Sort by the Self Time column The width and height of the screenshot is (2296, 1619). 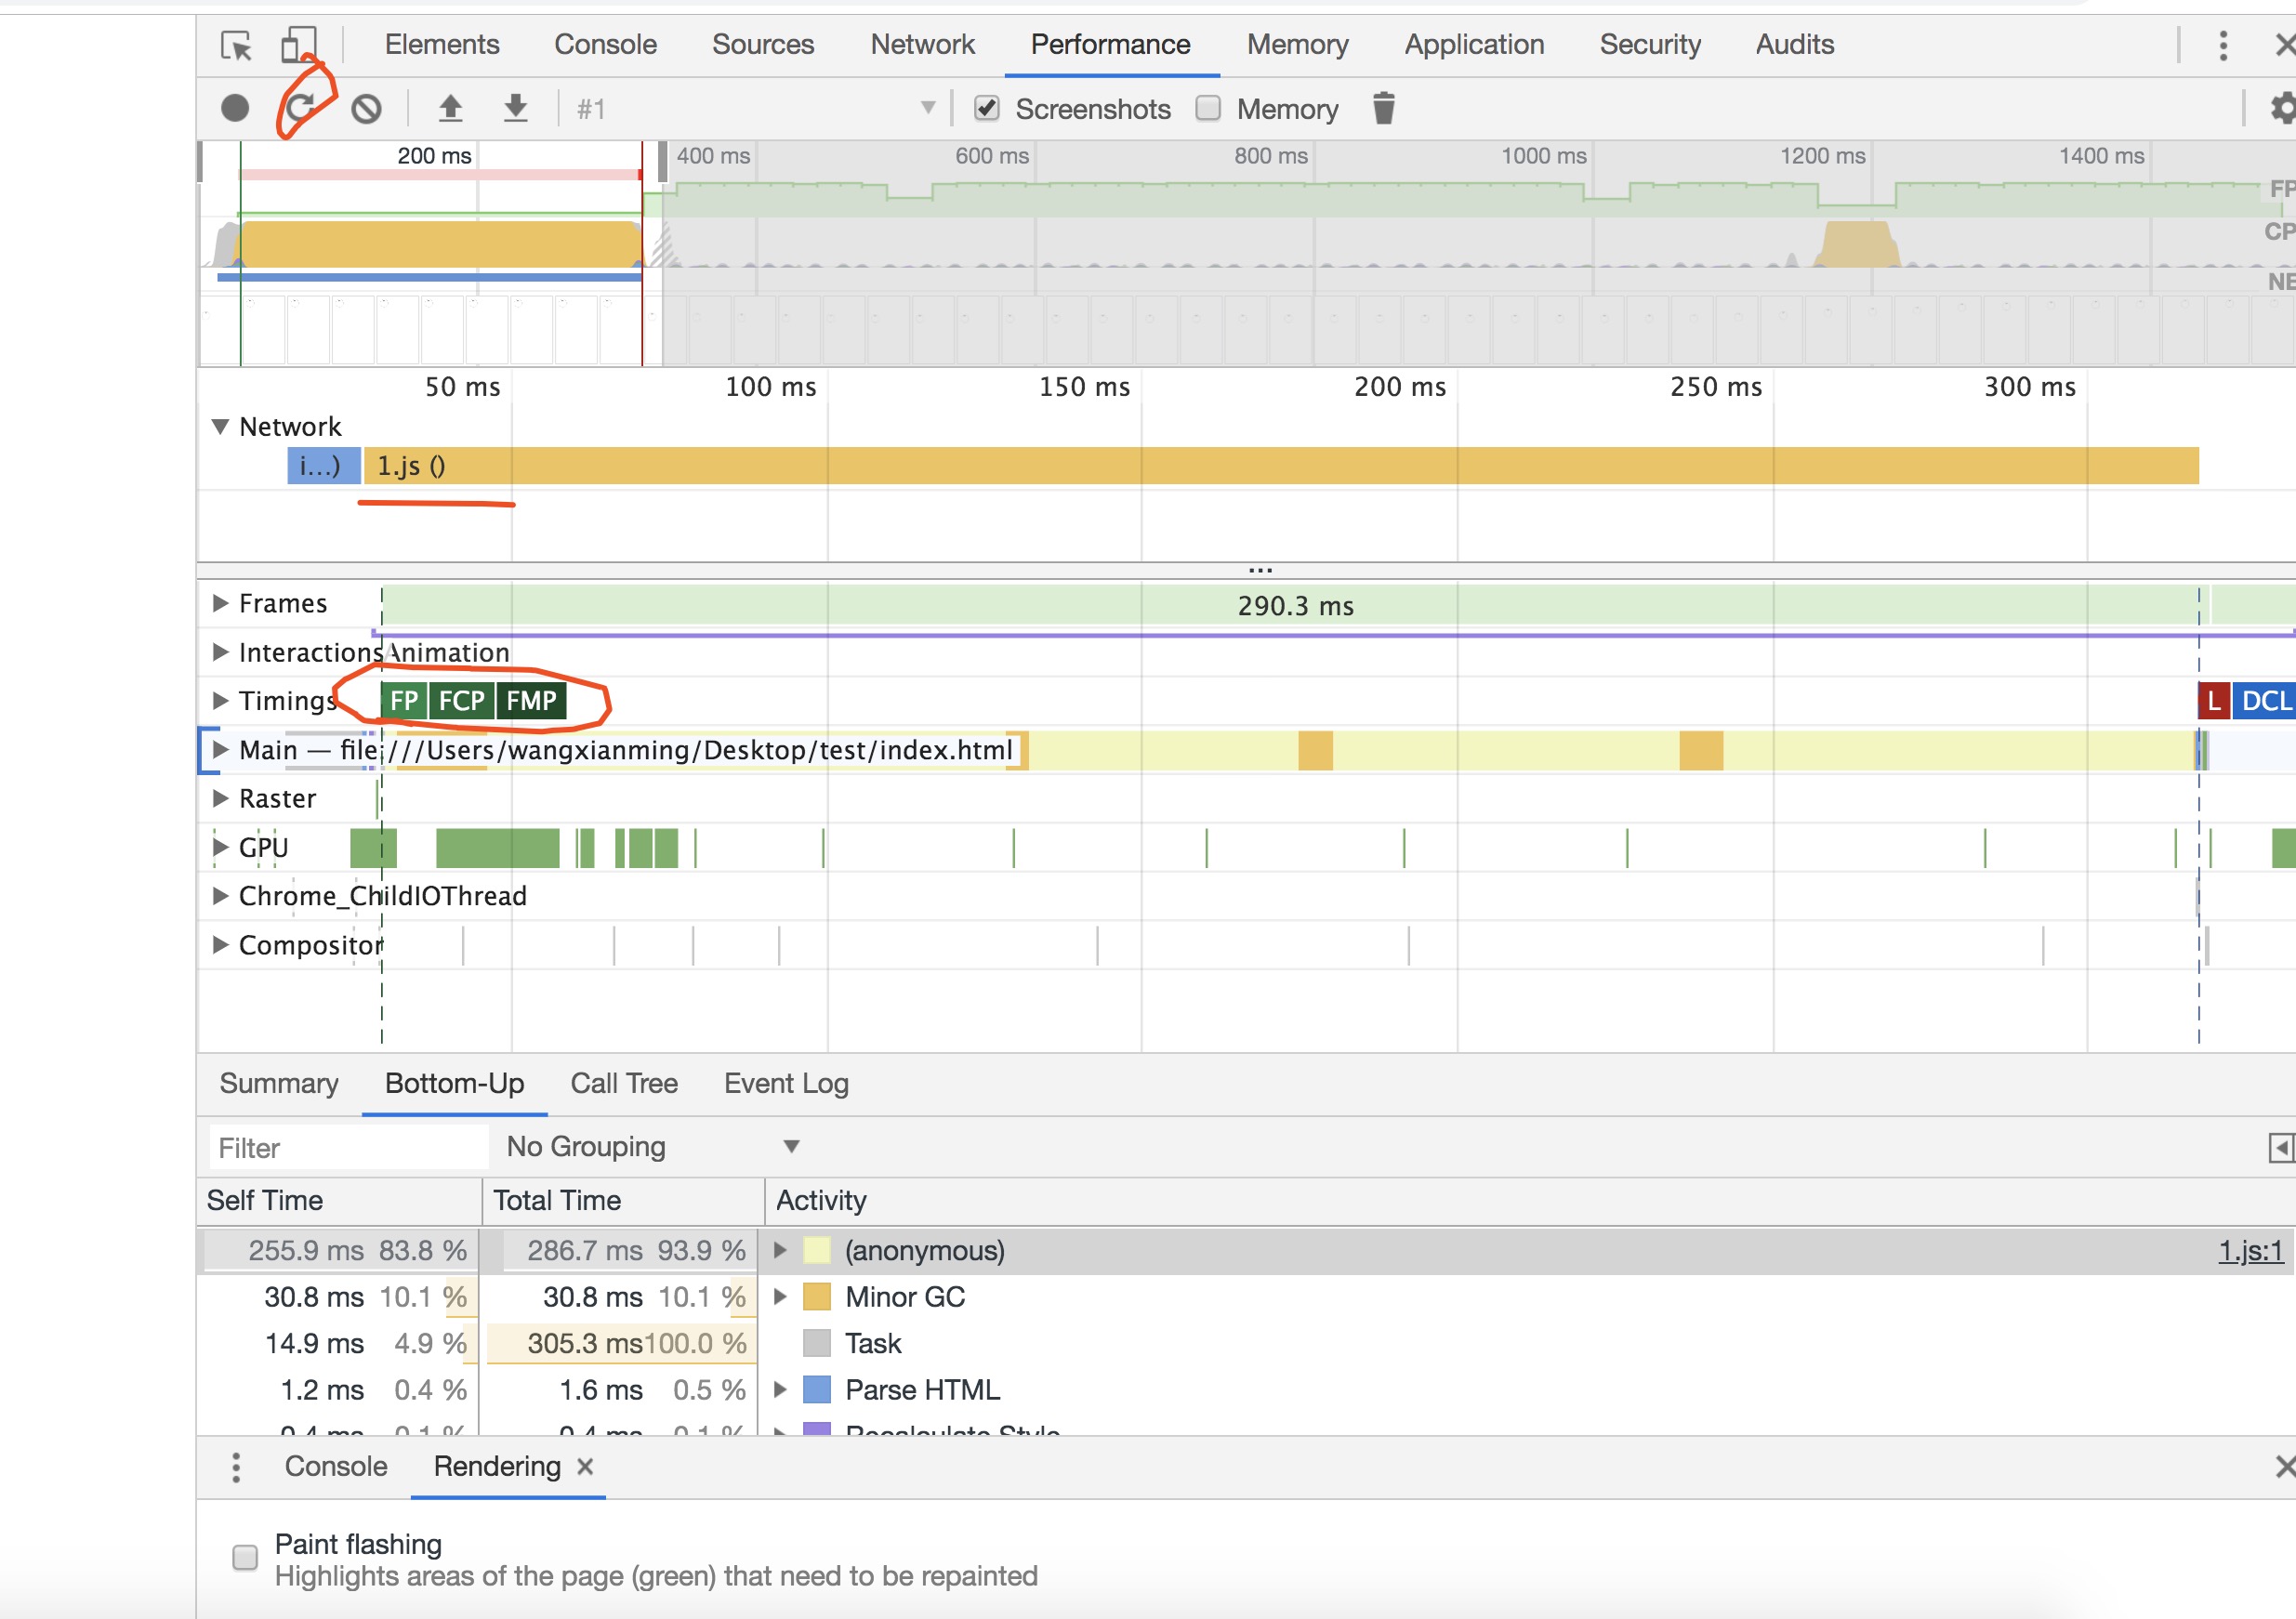point(339,1201)
